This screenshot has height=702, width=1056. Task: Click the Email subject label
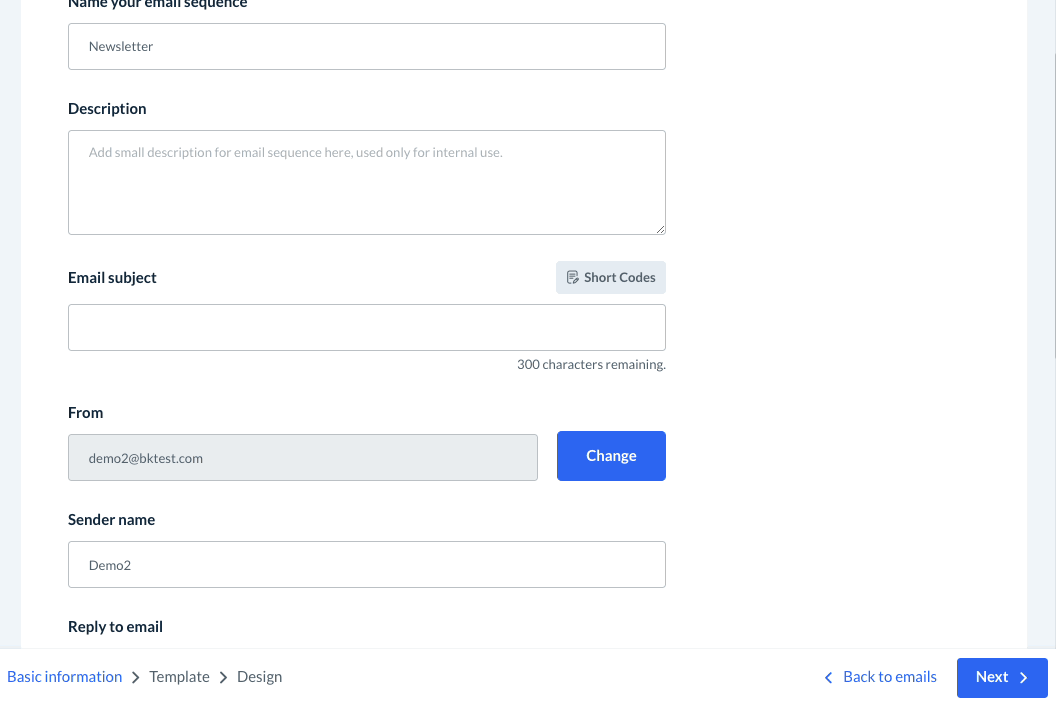[x=112, y=278]
